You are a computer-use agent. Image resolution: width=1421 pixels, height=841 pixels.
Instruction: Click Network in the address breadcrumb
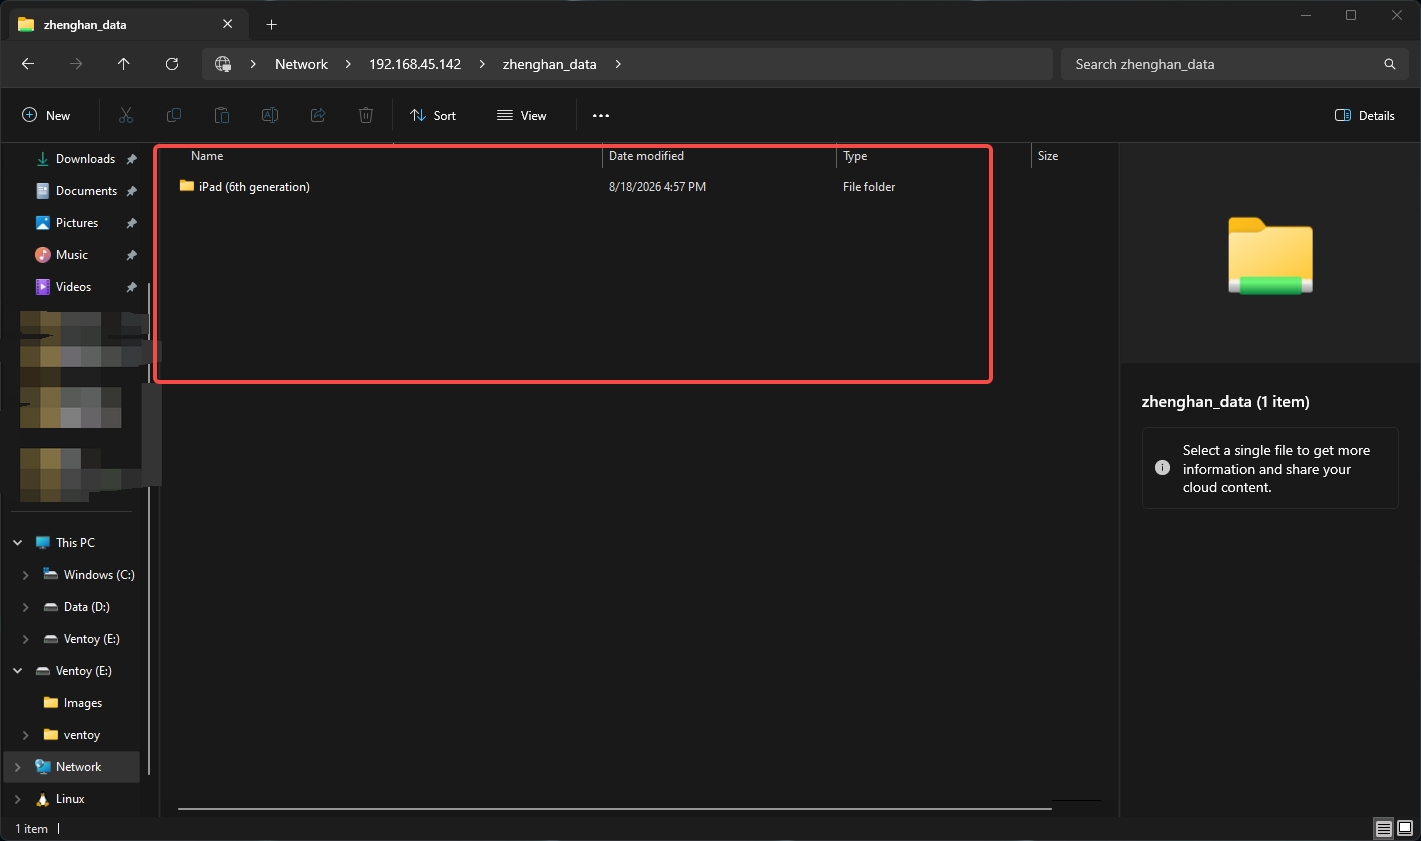point(301,64)
